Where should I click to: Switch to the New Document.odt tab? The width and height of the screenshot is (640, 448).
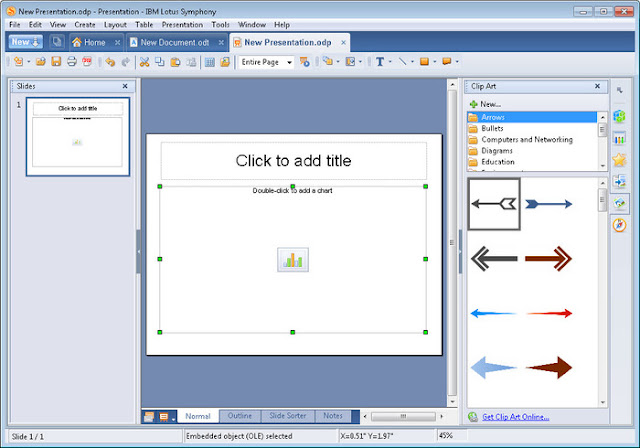[175, 42]
